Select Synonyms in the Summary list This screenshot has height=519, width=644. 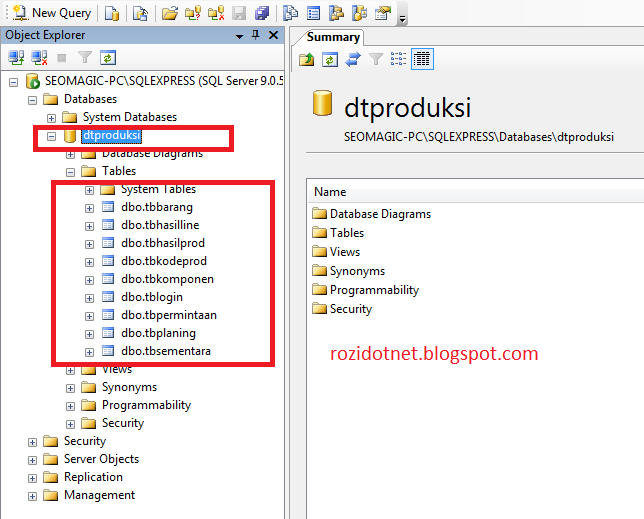[357, 271]
